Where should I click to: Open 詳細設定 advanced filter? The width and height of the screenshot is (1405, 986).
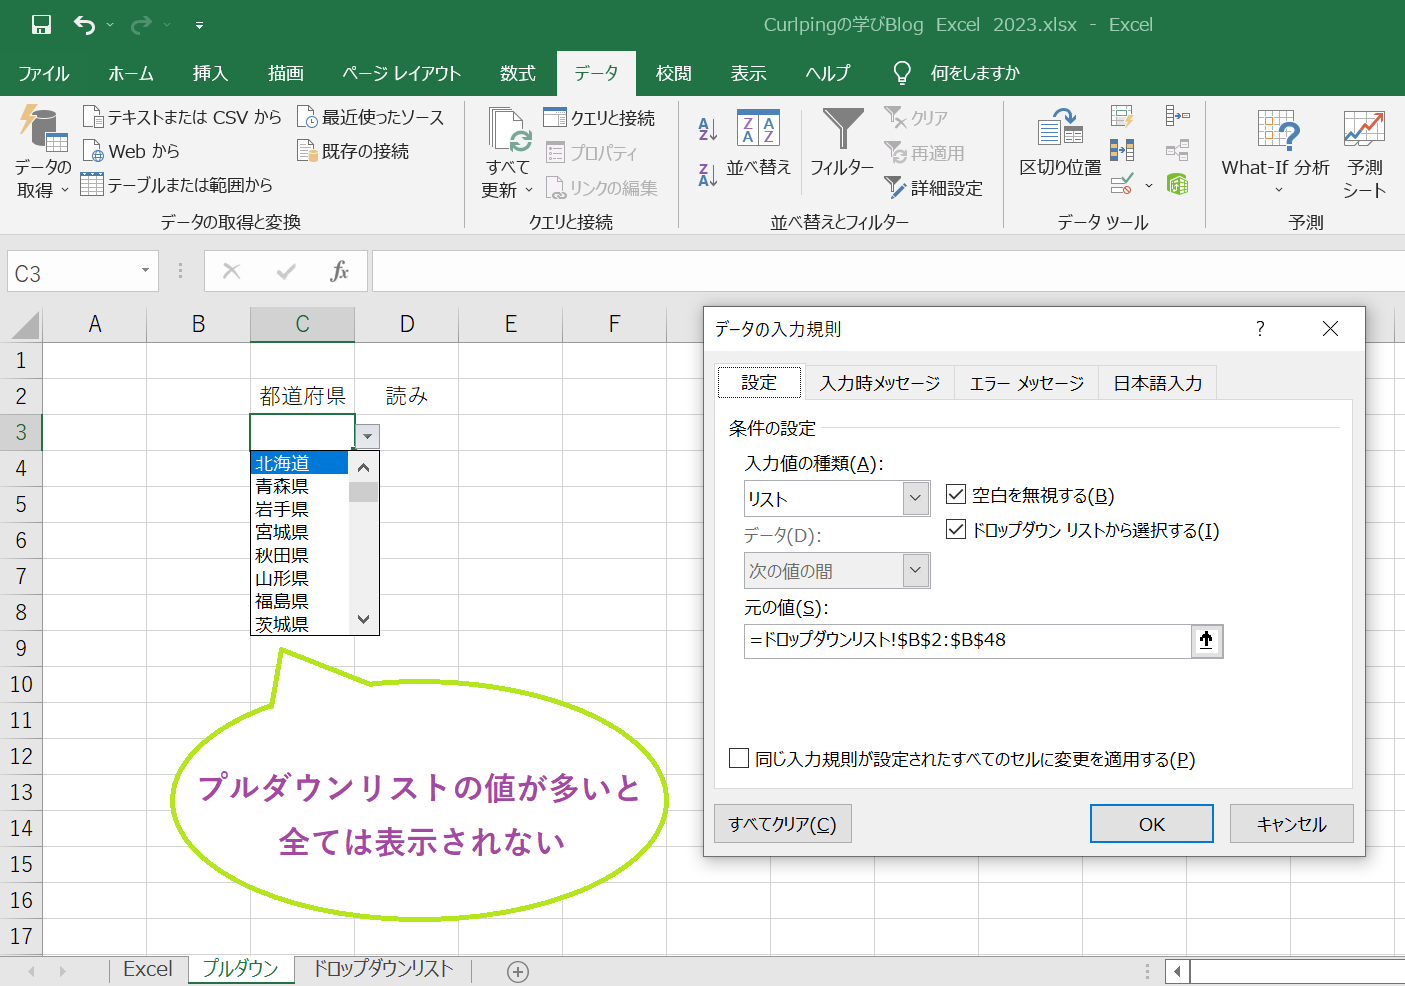pos(934,188)
